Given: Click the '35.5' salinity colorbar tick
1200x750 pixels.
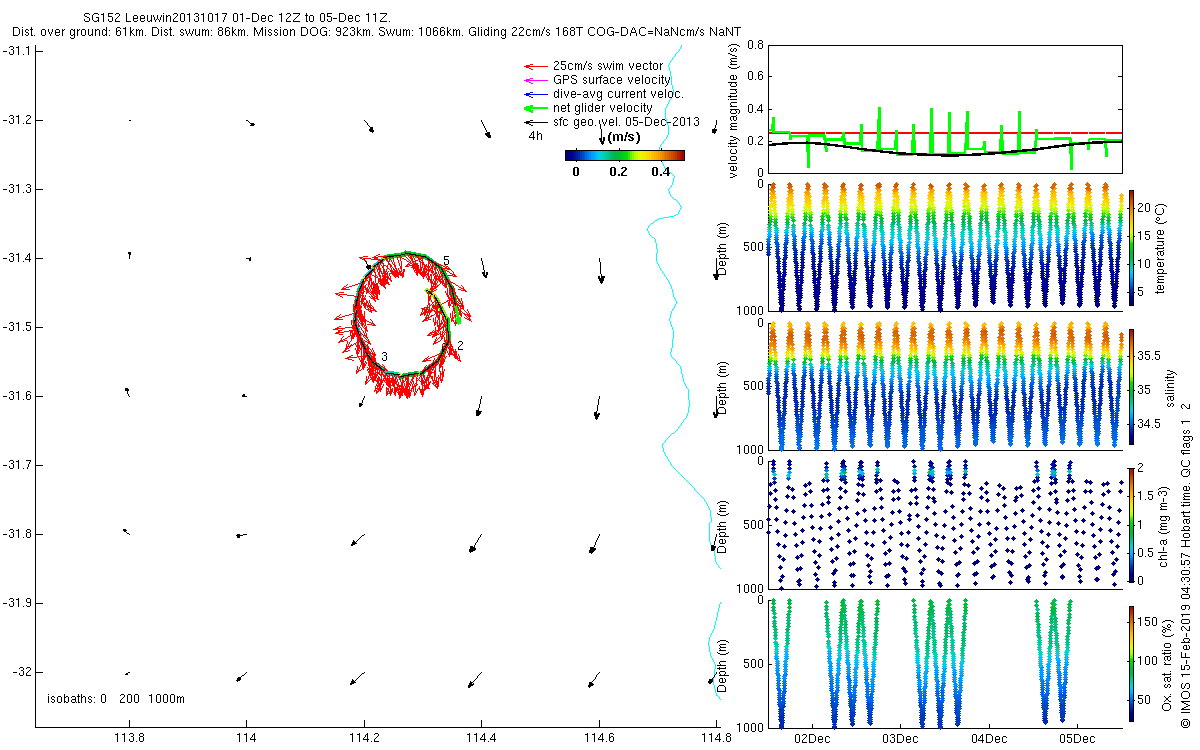Looking at the screenshot, I should click(1149, 356).
